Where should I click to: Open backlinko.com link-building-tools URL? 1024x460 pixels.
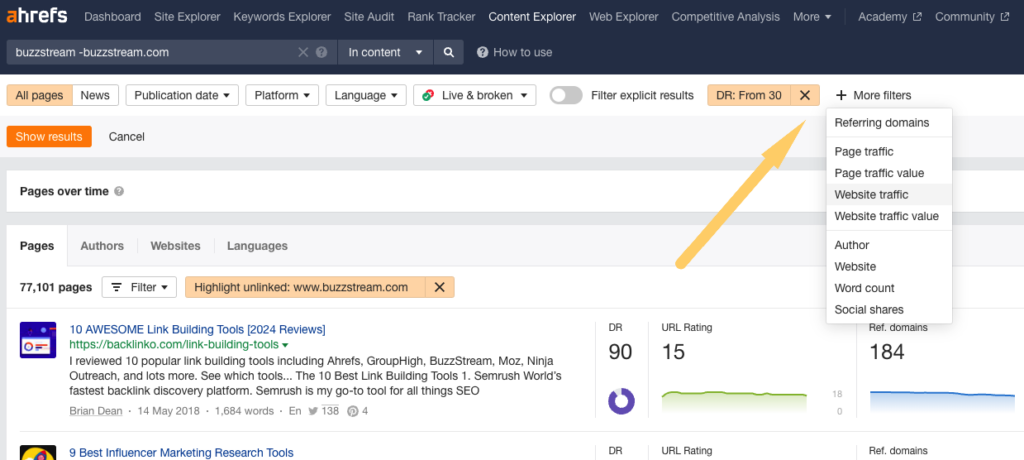(x=174, y=344)
